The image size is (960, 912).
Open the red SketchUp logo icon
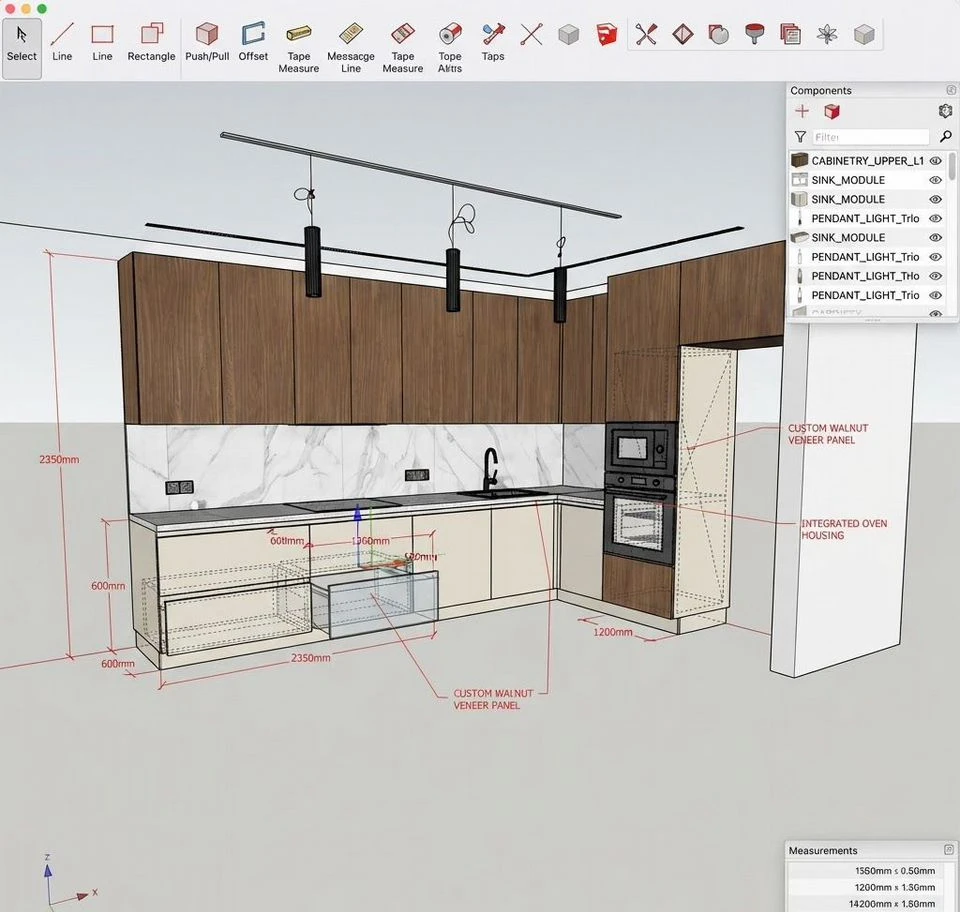pos(607,34)
